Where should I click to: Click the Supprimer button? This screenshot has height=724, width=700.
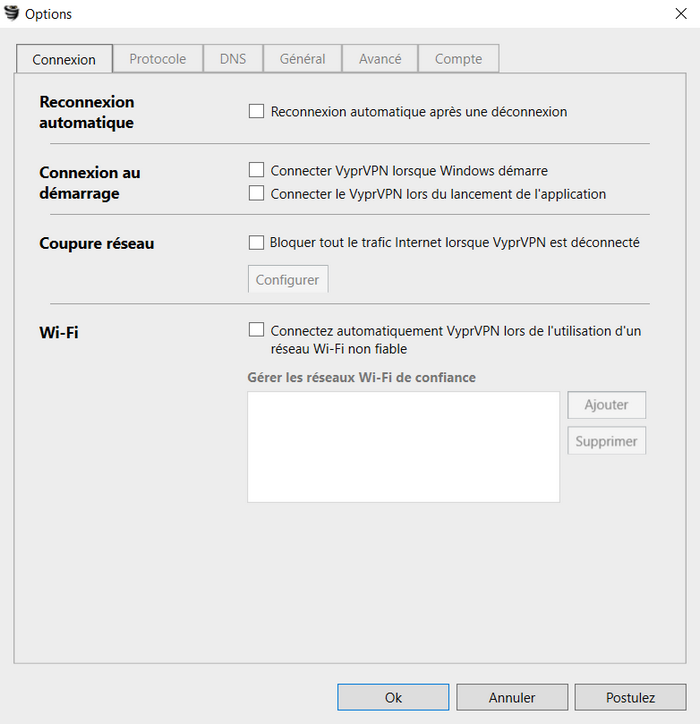(x=607, y=441)
